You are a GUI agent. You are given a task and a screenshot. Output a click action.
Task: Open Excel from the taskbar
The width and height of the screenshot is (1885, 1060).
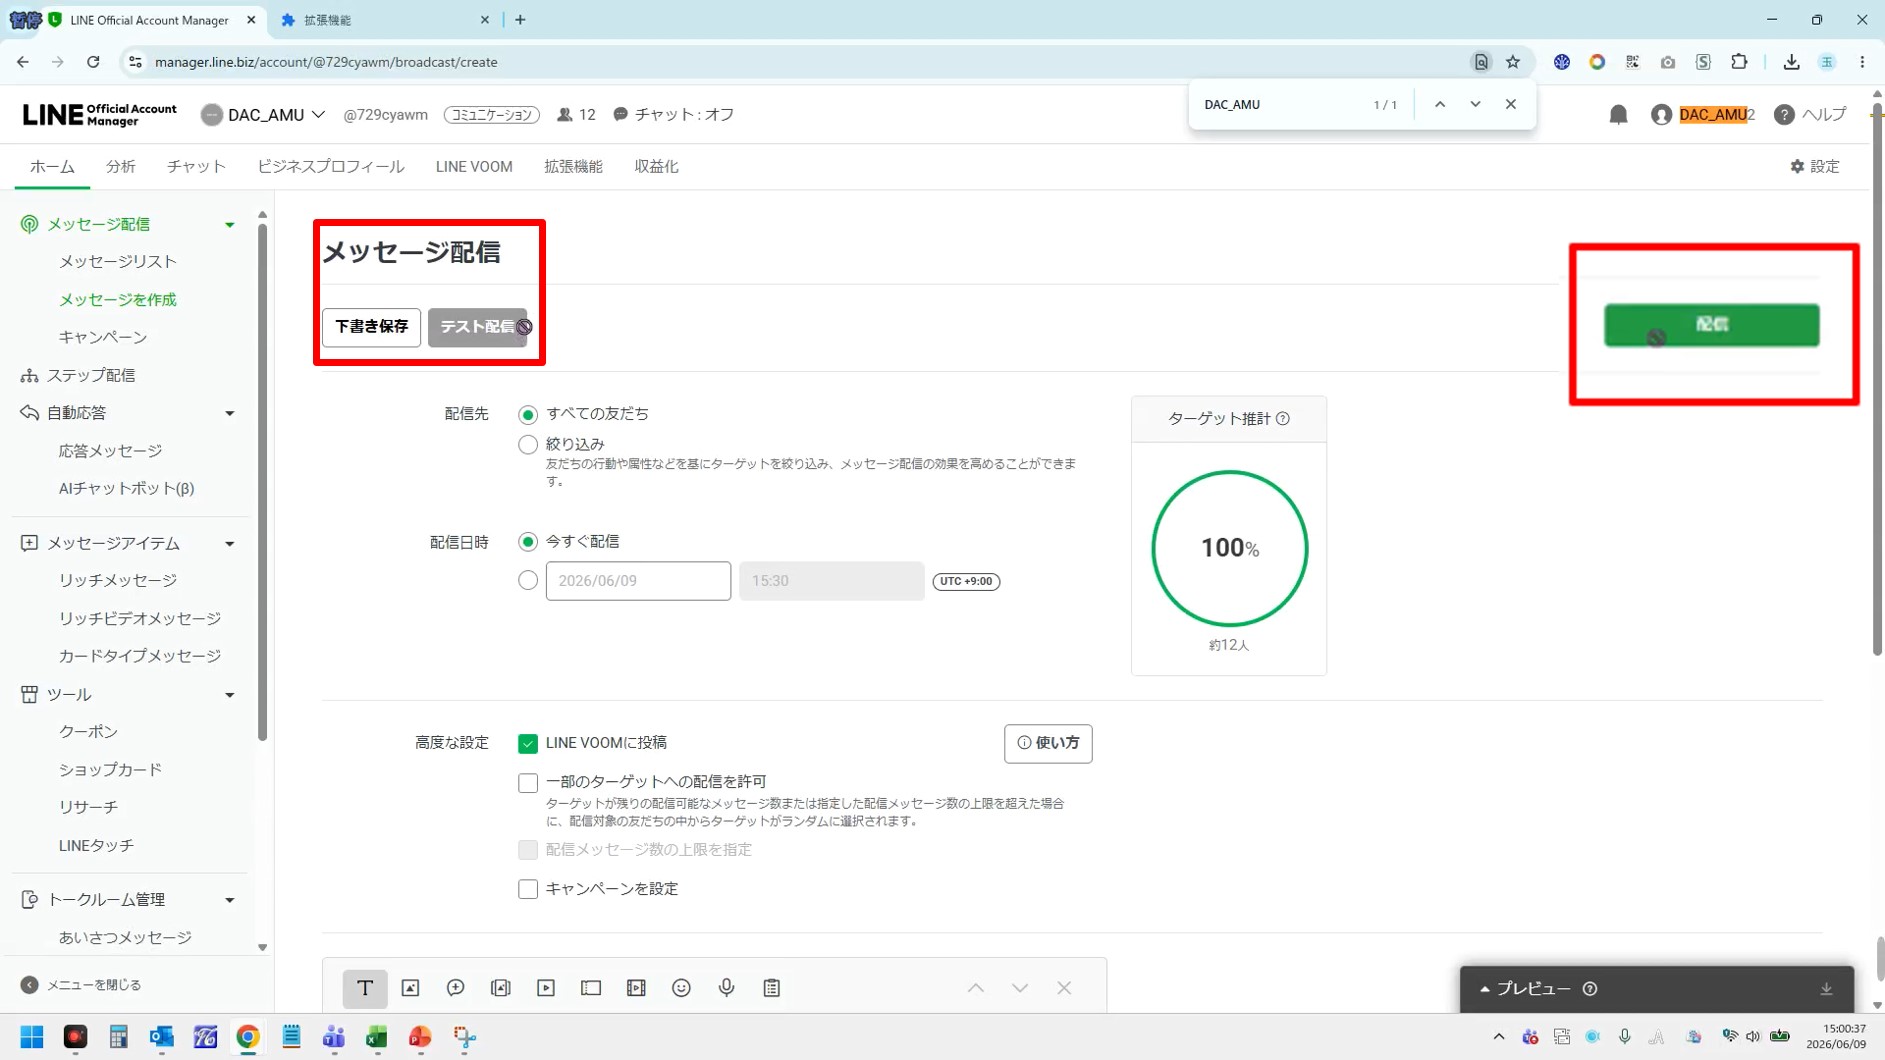[377, 1037]
